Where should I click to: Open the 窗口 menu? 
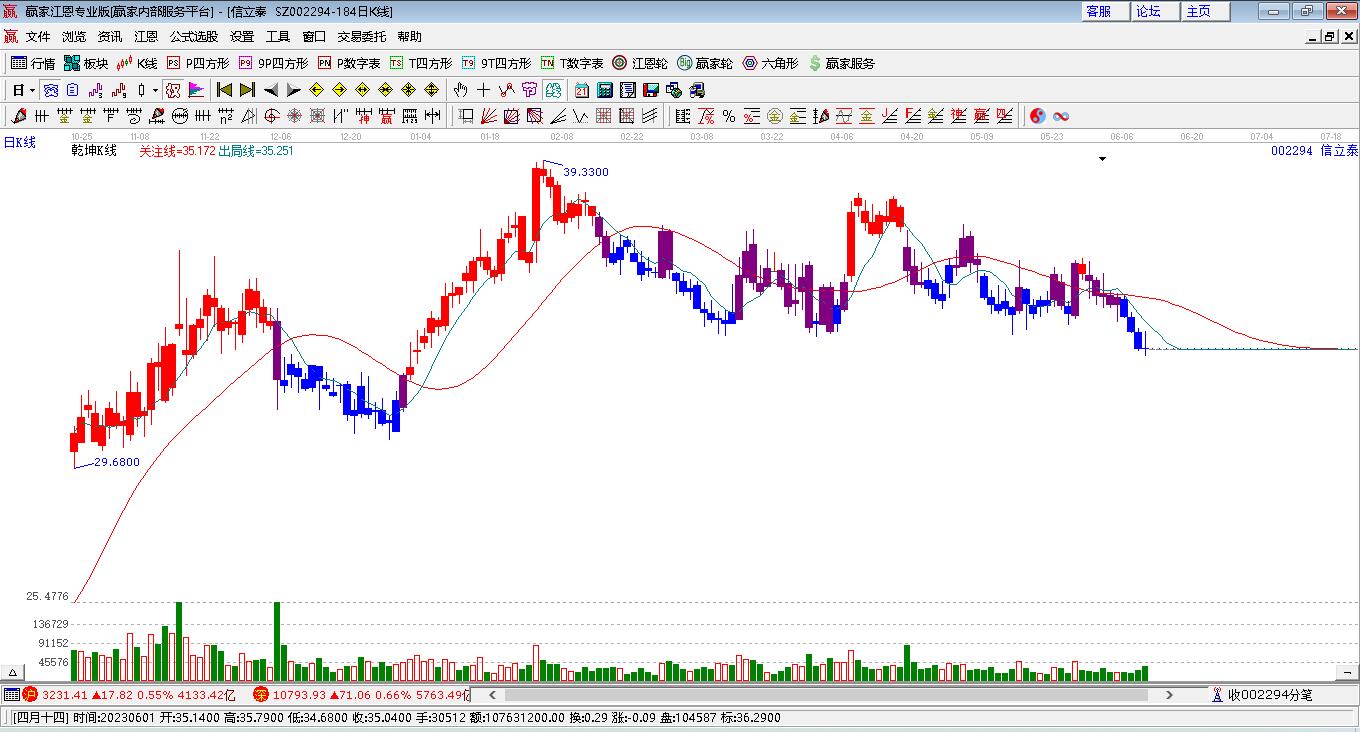[x=314, y=36]
